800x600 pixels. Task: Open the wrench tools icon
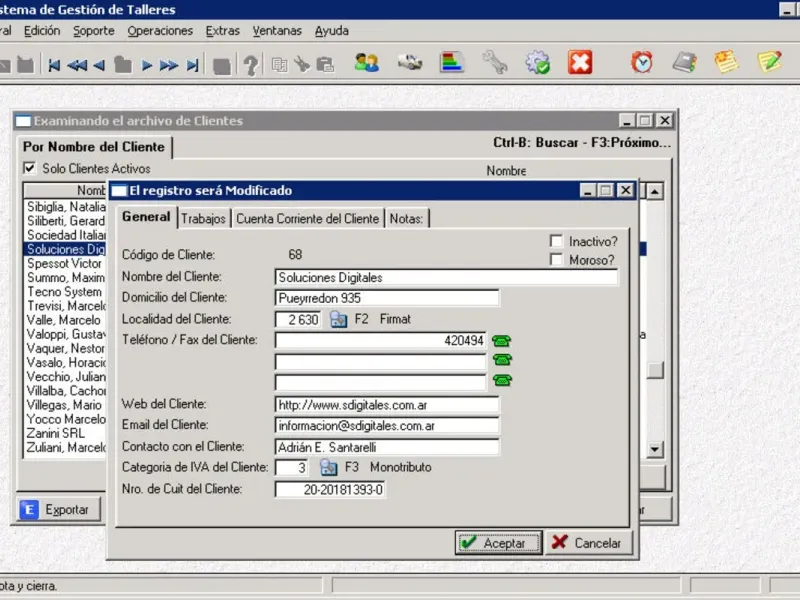pos(494,62)
